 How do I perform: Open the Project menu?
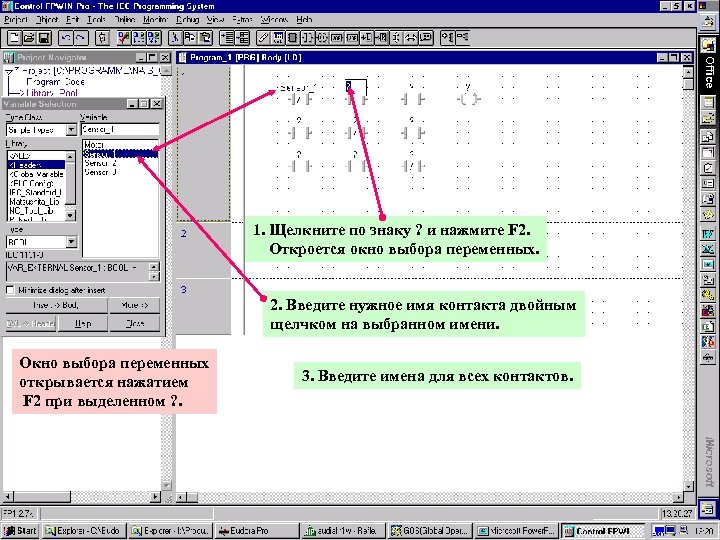click(x=16, y=20)
